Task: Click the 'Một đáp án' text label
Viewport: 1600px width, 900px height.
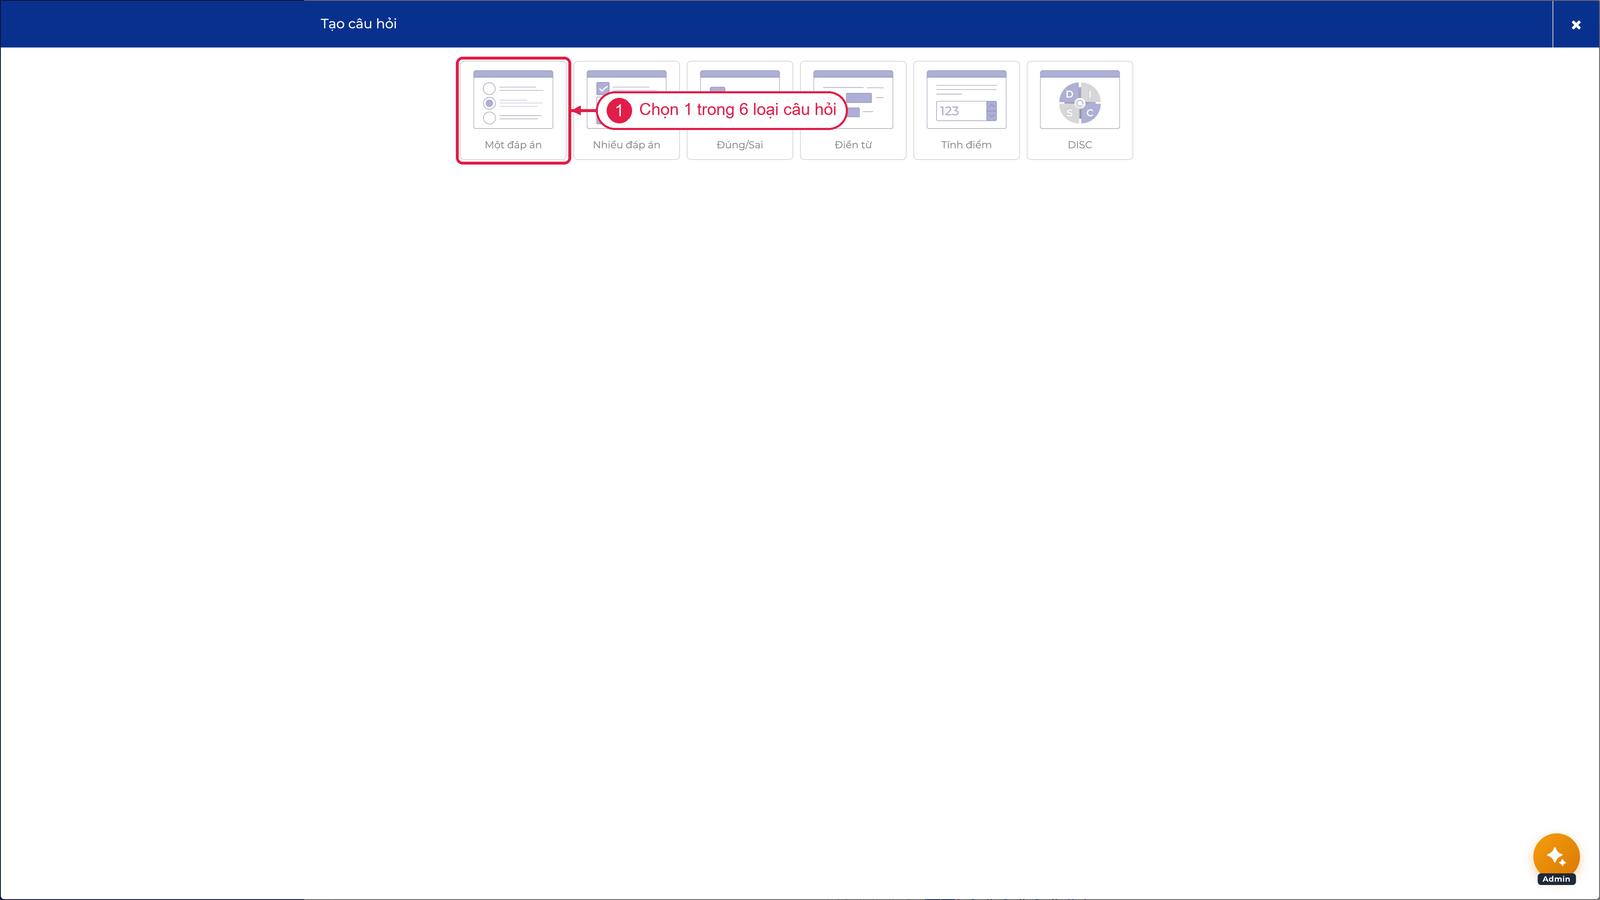Action: (x=513, y=145)
